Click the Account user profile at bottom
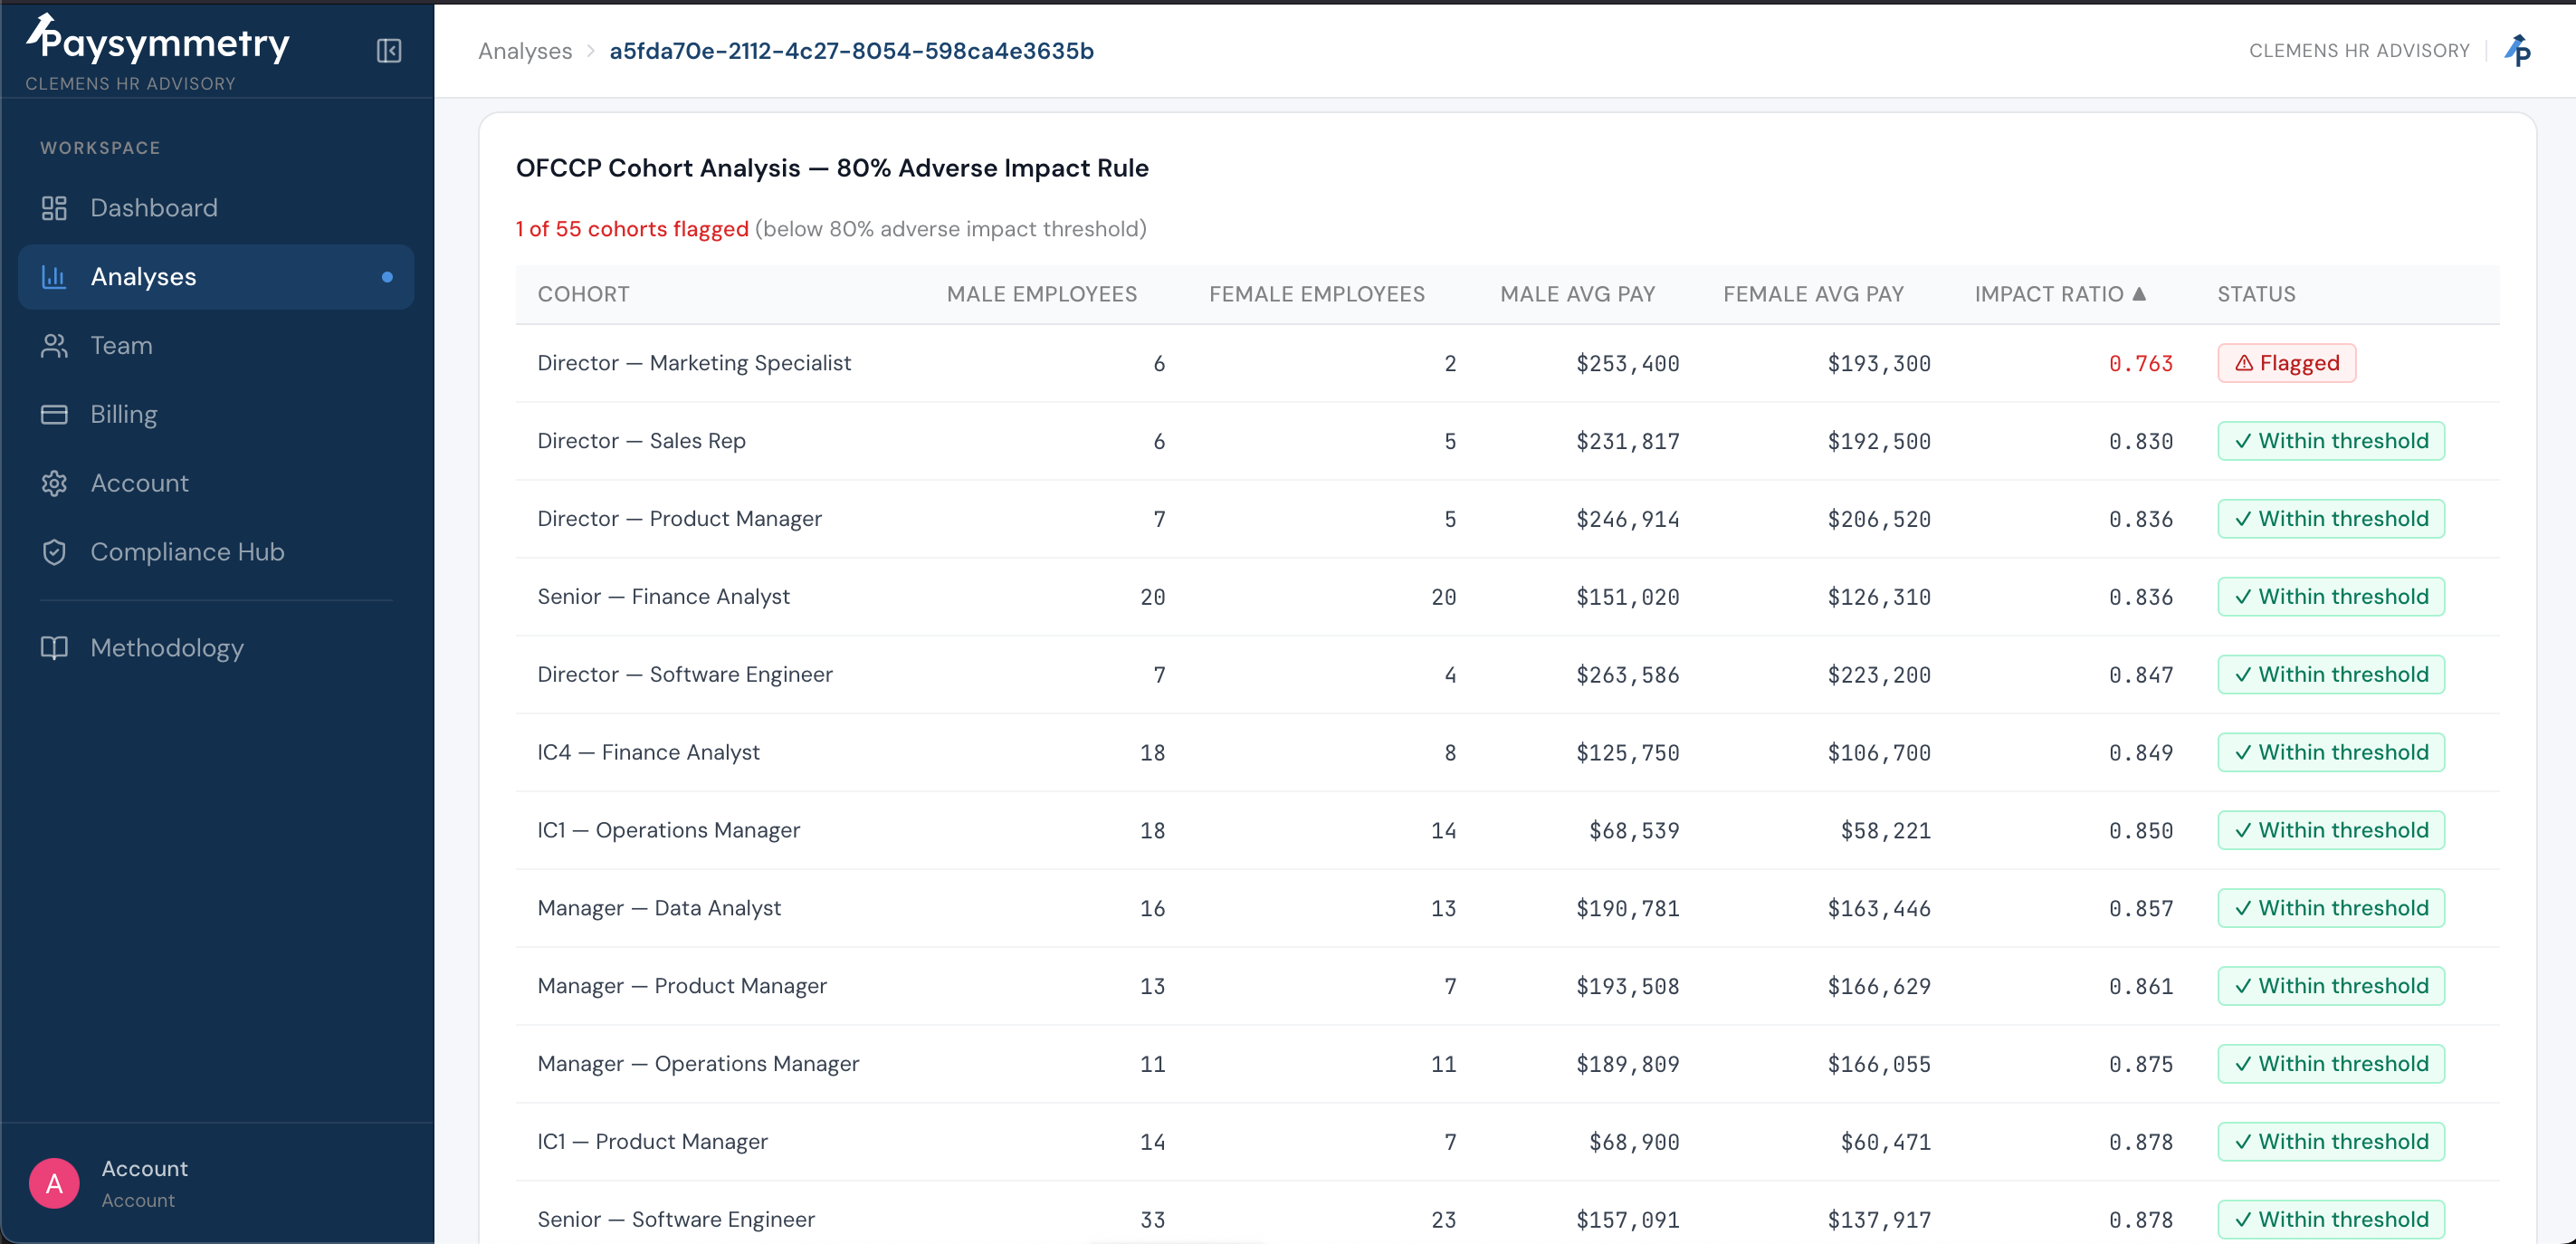2576x1244 pixels. tap(216, 1184)
